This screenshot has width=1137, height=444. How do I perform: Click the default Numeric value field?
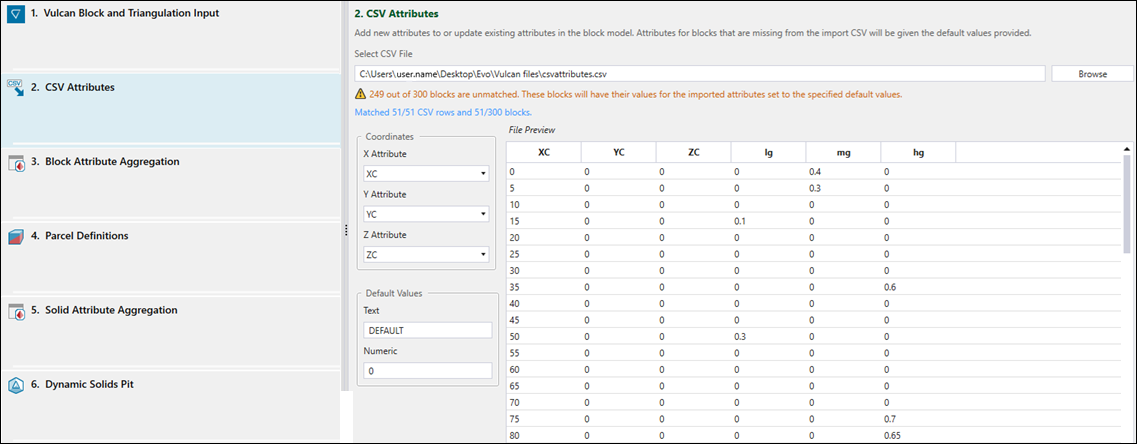click(427, 371)
